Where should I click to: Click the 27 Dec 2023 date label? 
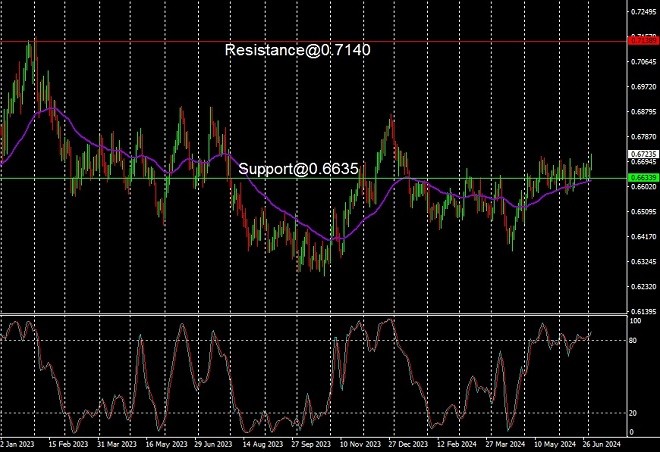[408, 444]
